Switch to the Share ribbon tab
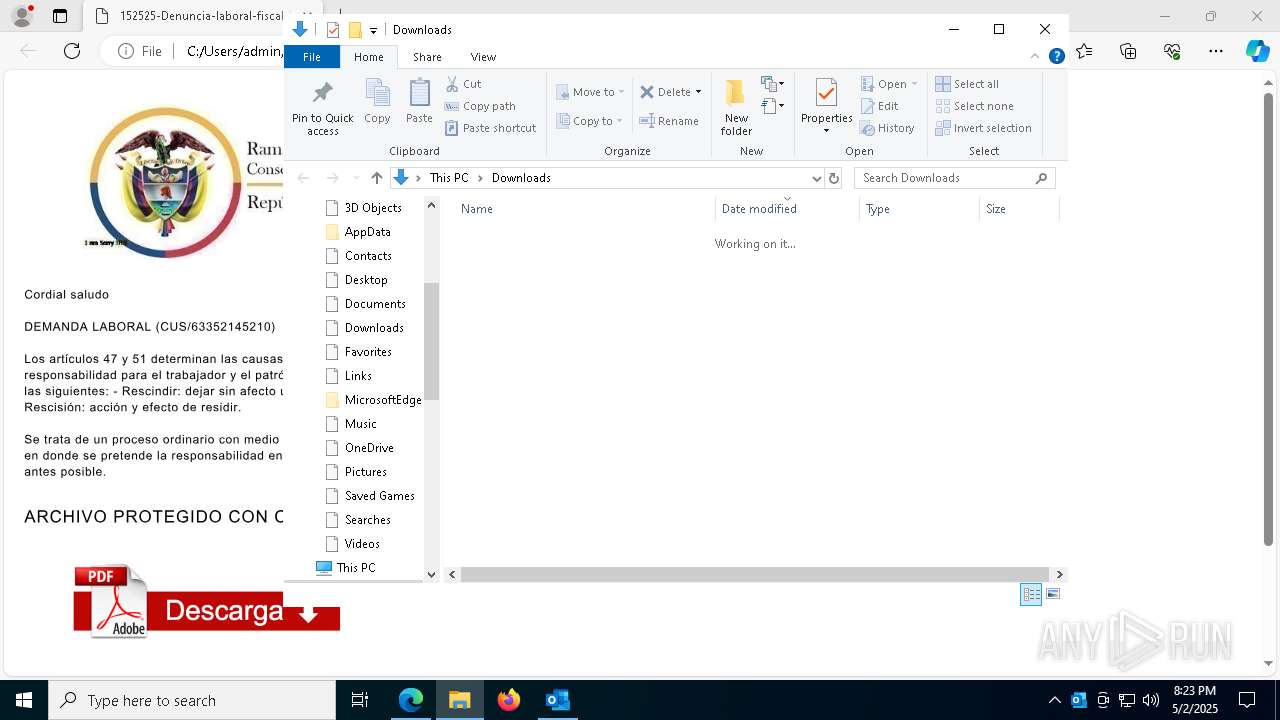This screenshot has height=720, width=1280. [x=427, y=57]
